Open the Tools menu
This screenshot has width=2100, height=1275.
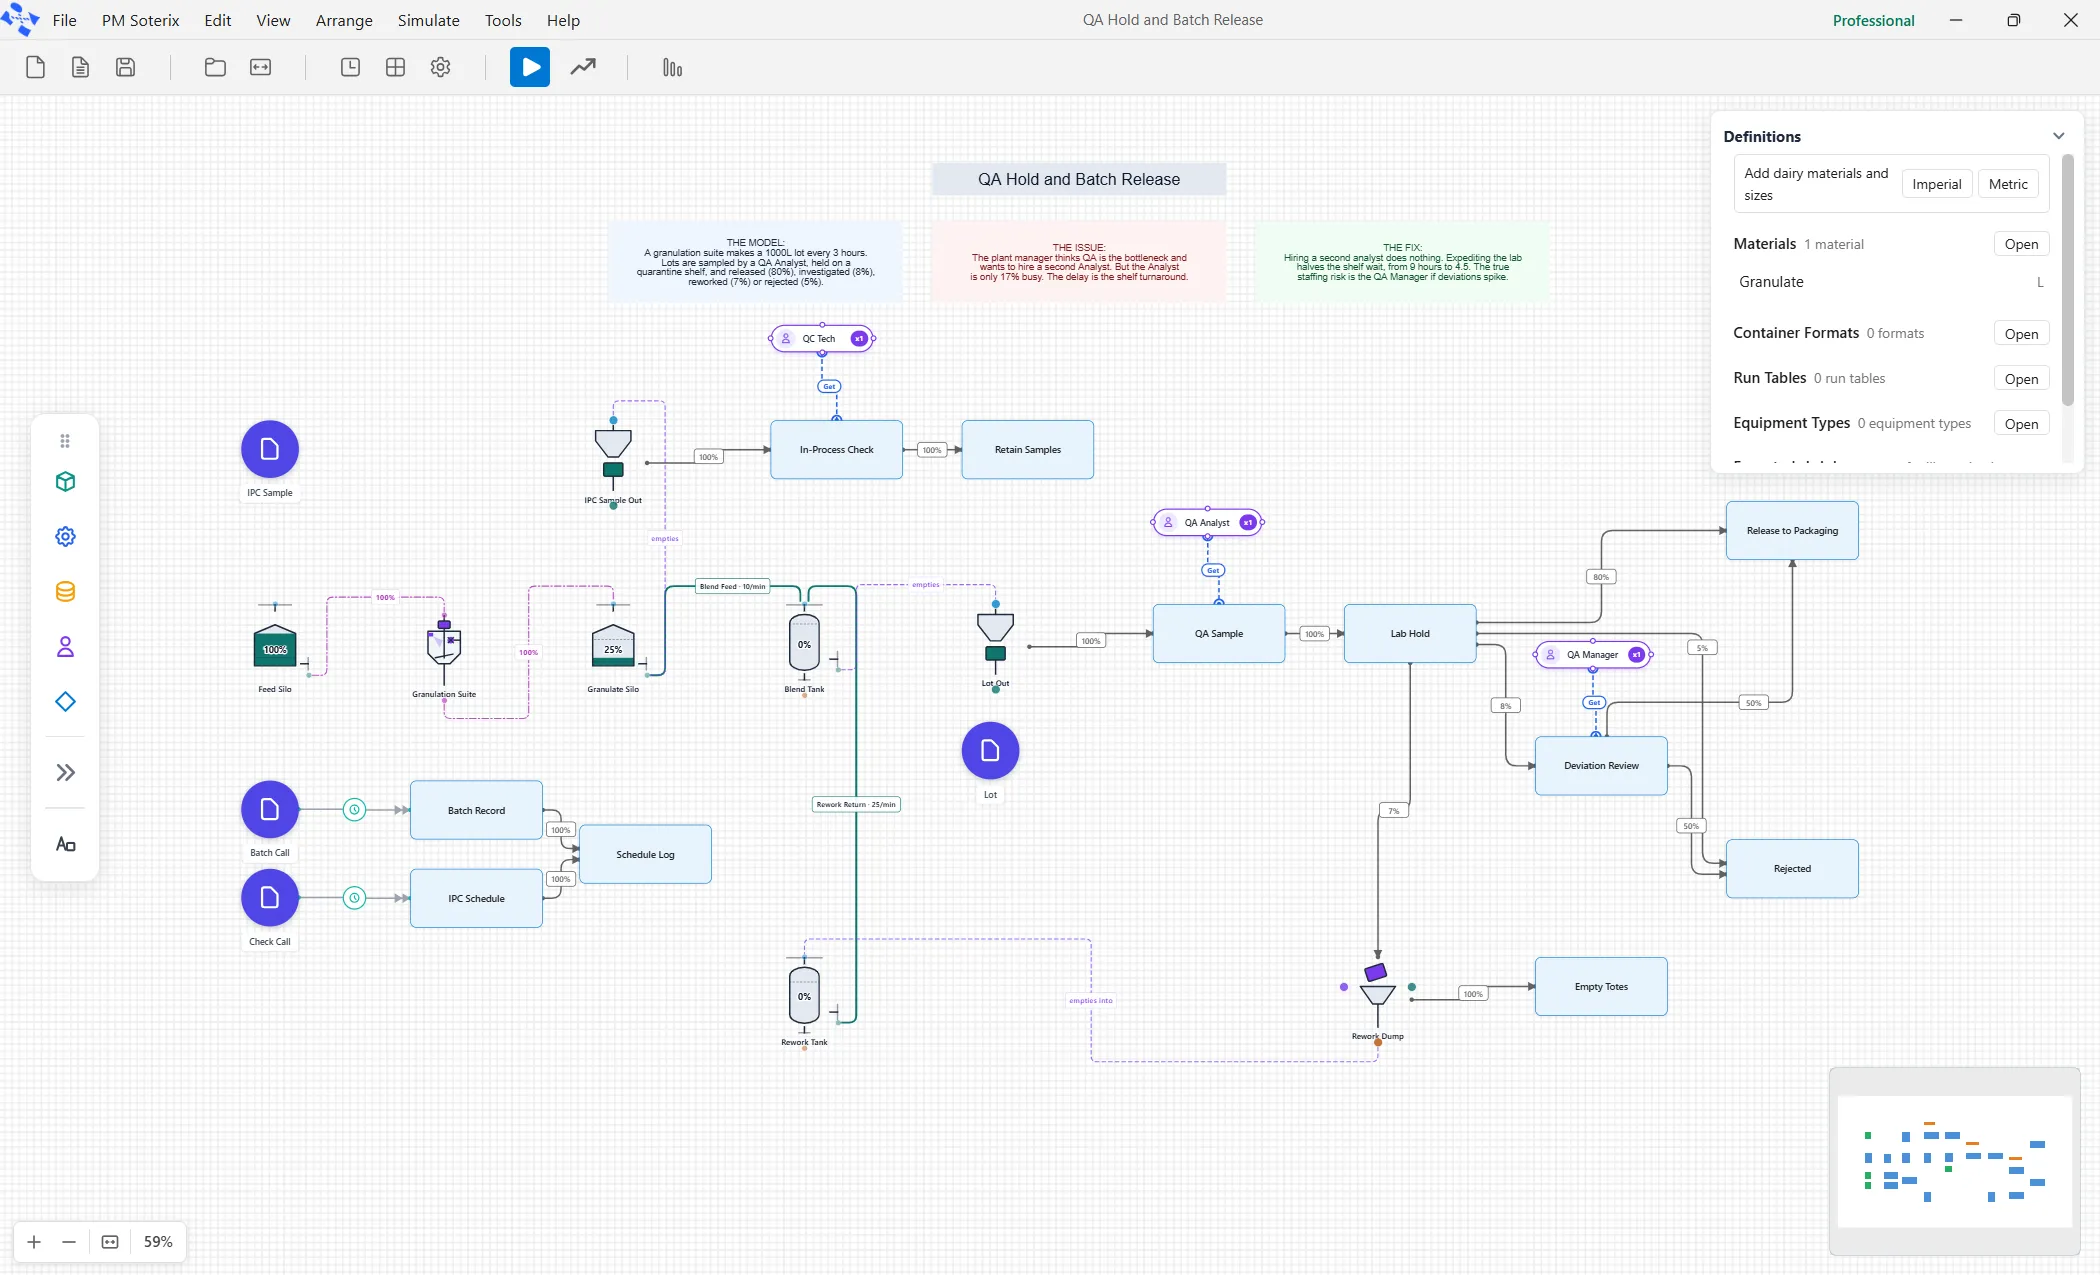coord(503,20)
